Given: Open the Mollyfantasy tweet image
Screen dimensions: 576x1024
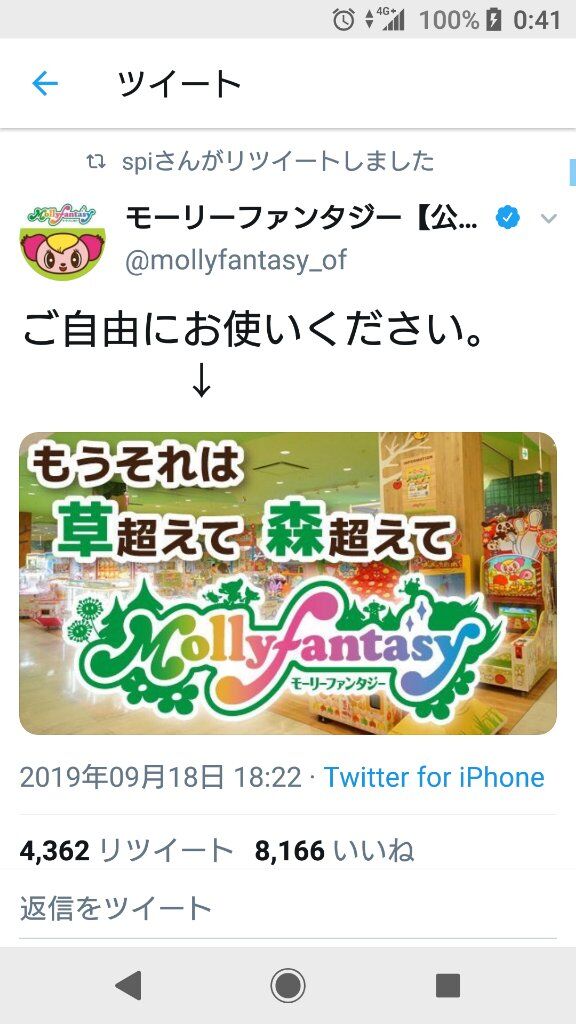Looking at the screenshot, I should (288, 583).
